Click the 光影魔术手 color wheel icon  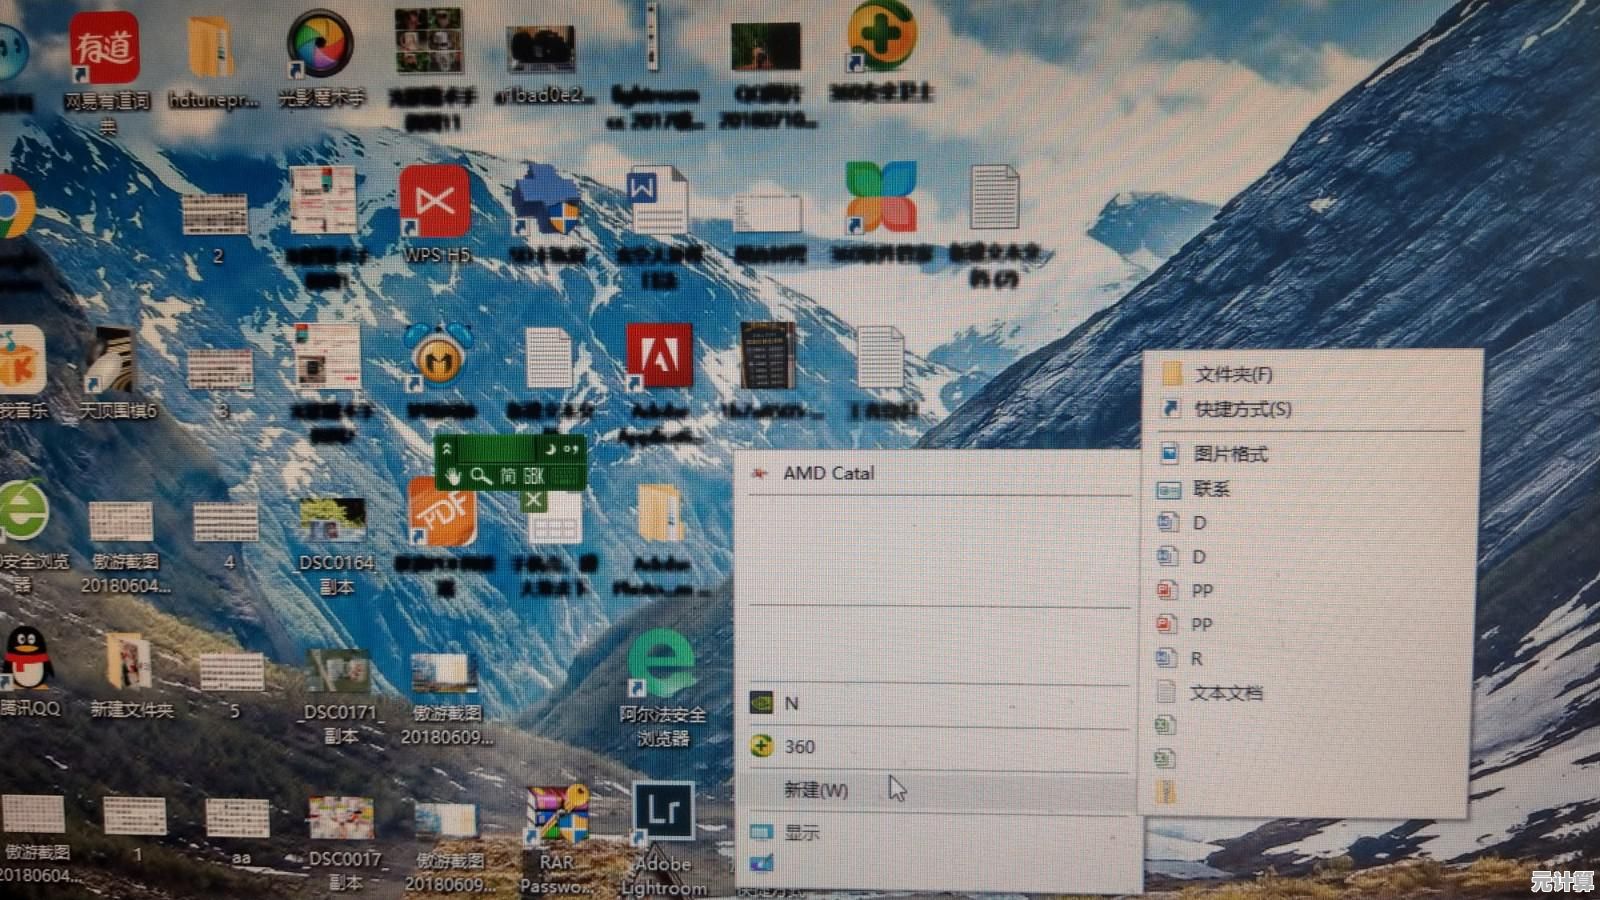pos(320,45)
